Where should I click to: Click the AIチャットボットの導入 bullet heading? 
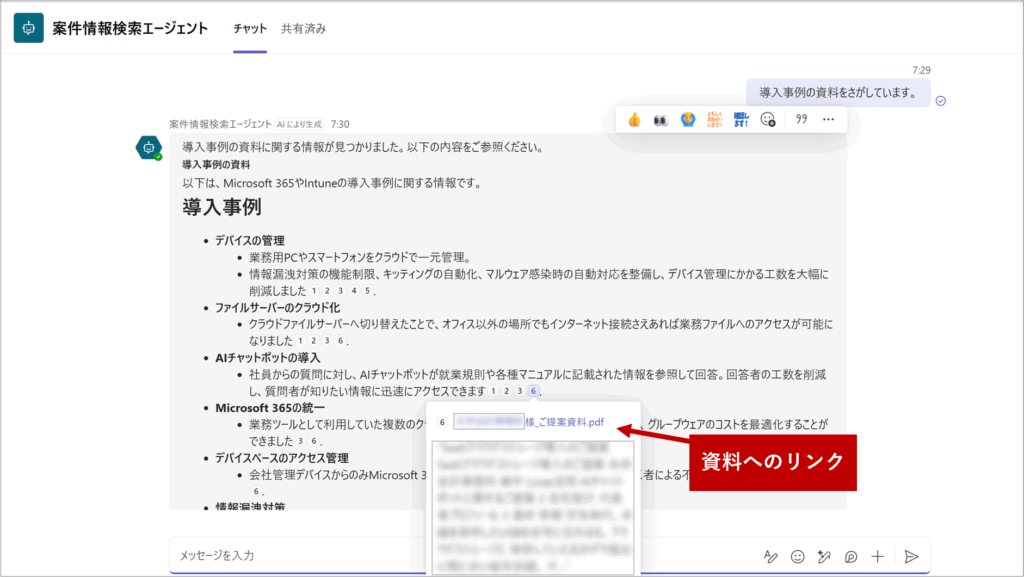(x=268, y=358)
